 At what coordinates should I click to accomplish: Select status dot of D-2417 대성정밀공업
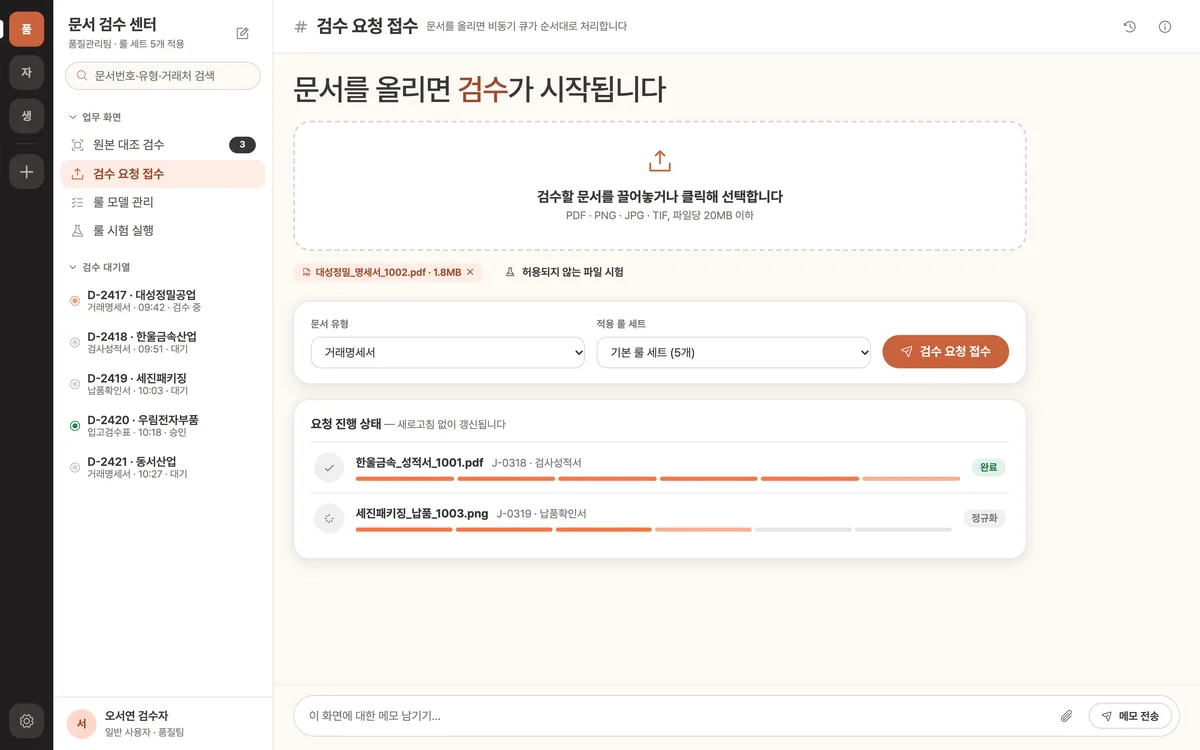coord(75,301)
